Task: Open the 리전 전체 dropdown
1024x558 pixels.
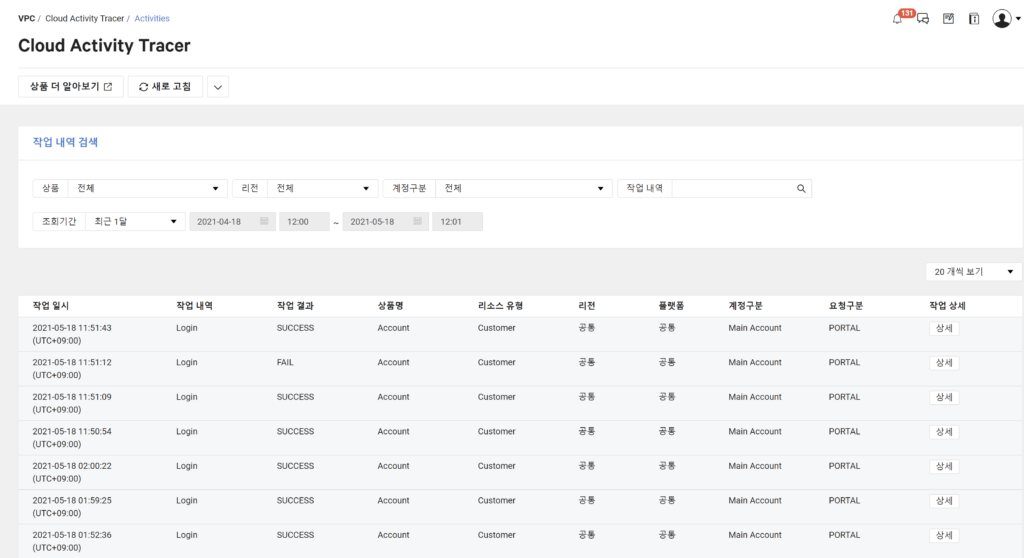Action: click(323, 188)
